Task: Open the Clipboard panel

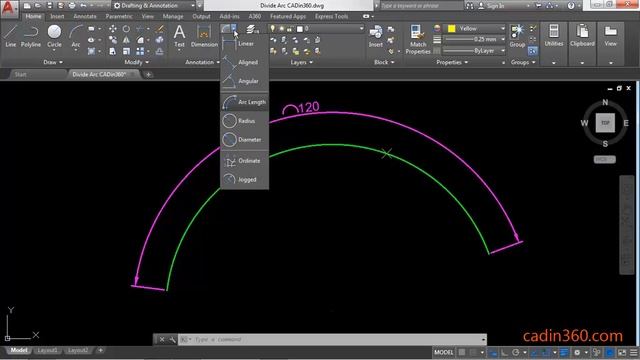Action: [x=582, y=44]
